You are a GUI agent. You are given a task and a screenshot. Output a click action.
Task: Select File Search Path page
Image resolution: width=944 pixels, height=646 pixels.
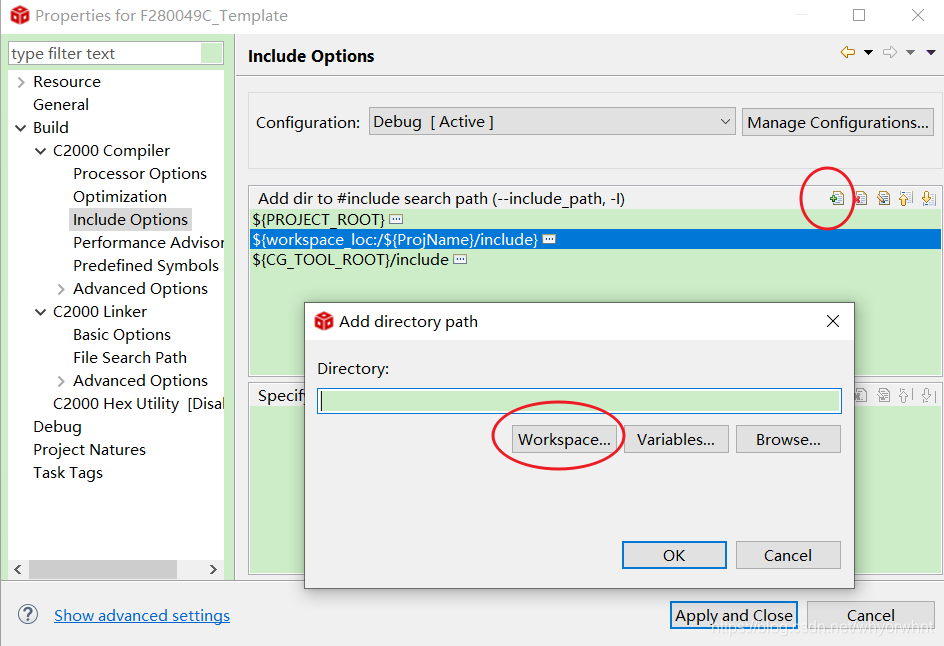pos(129,357)
